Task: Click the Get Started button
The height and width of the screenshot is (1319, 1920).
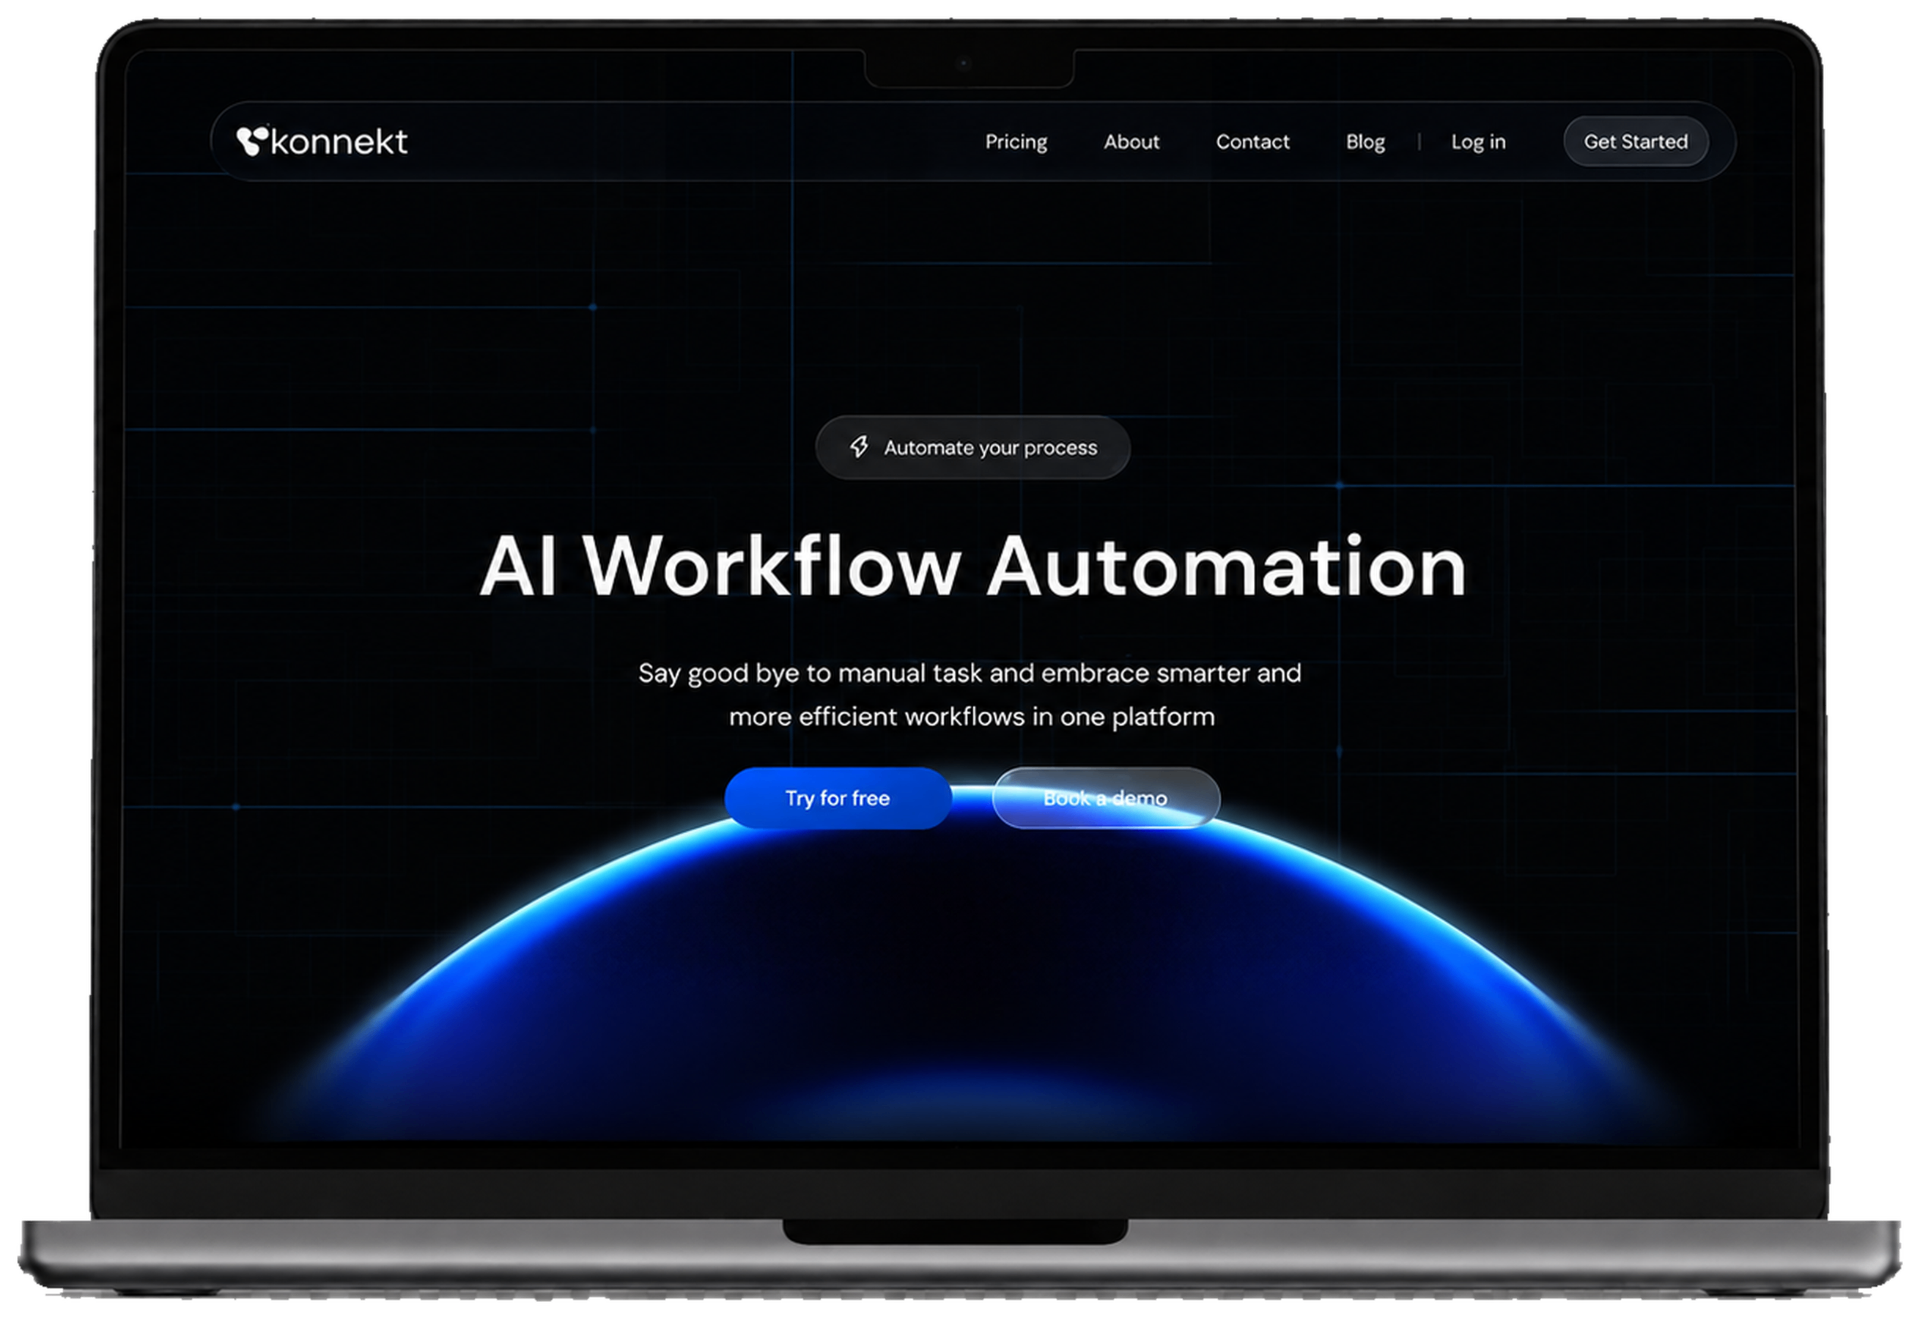Action: click(1635, 142)
